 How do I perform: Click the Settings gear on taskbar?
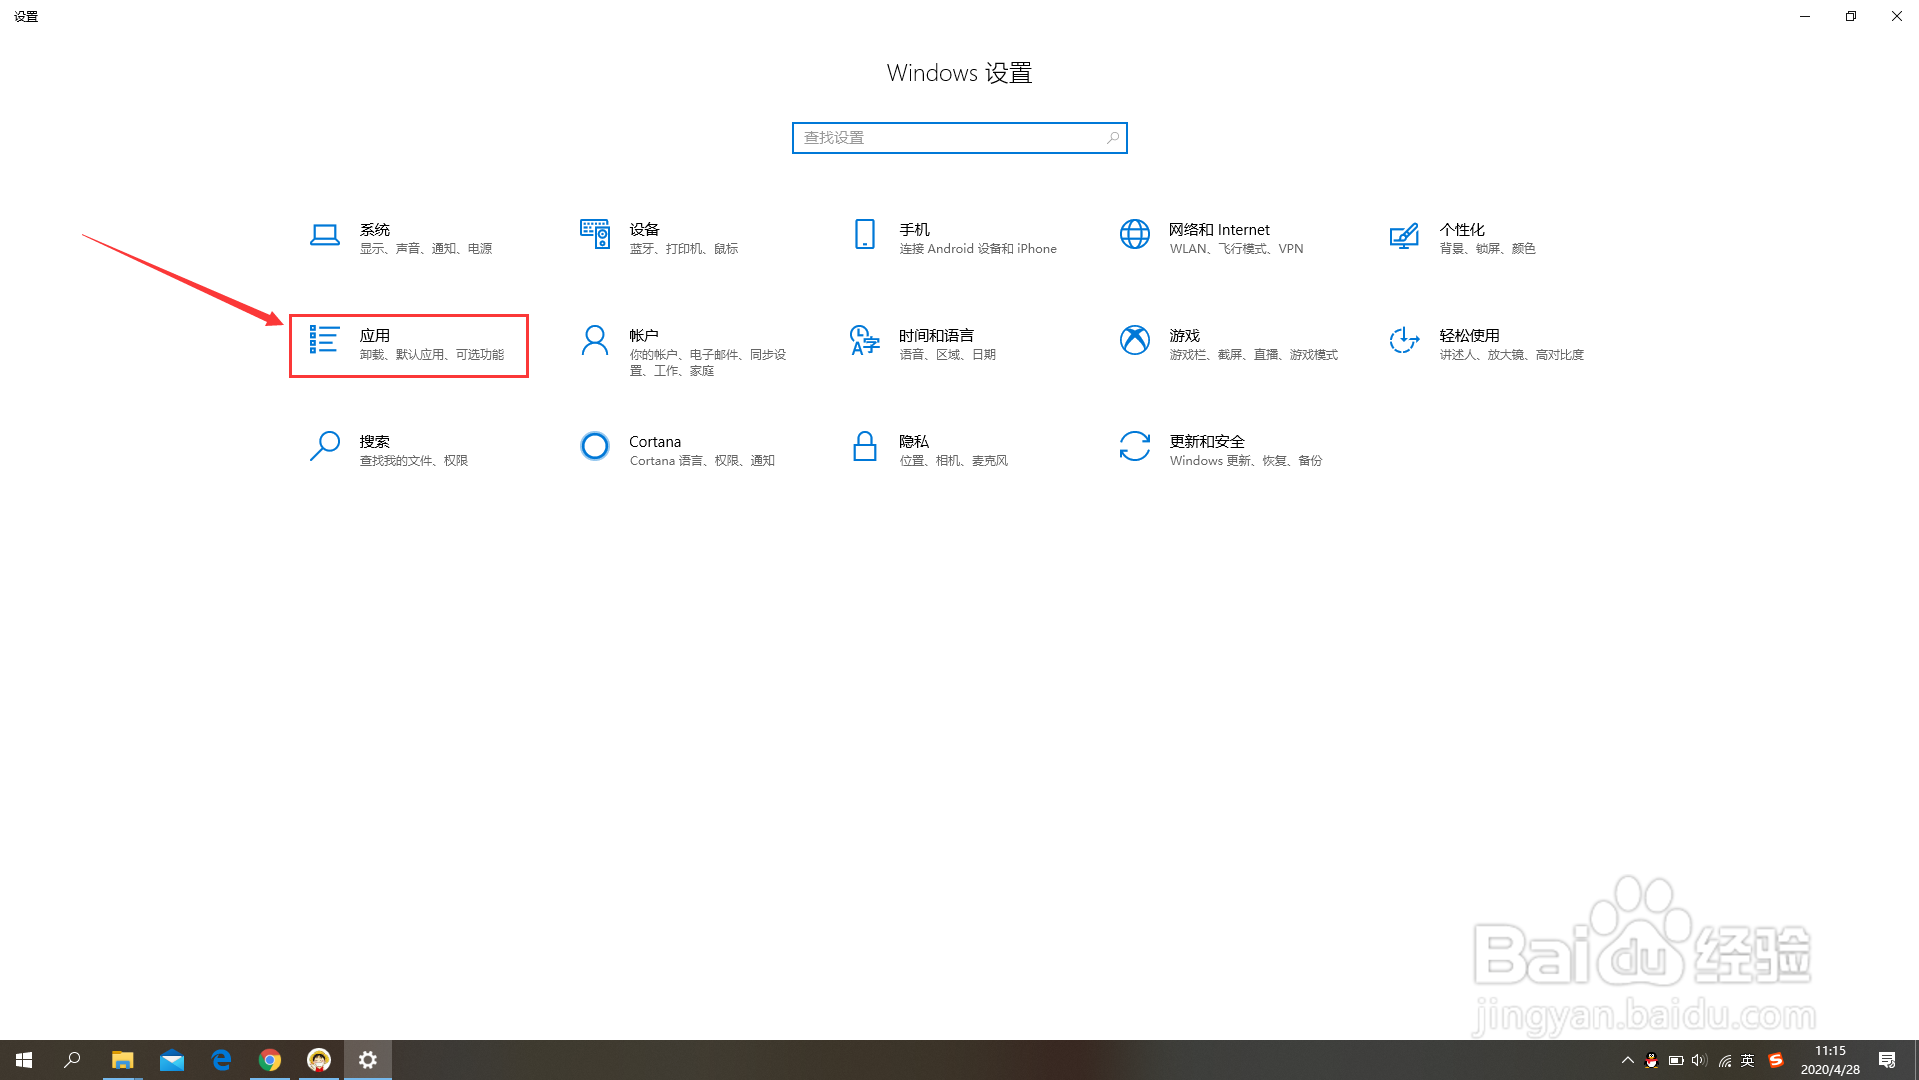(x=368, y=1060)
